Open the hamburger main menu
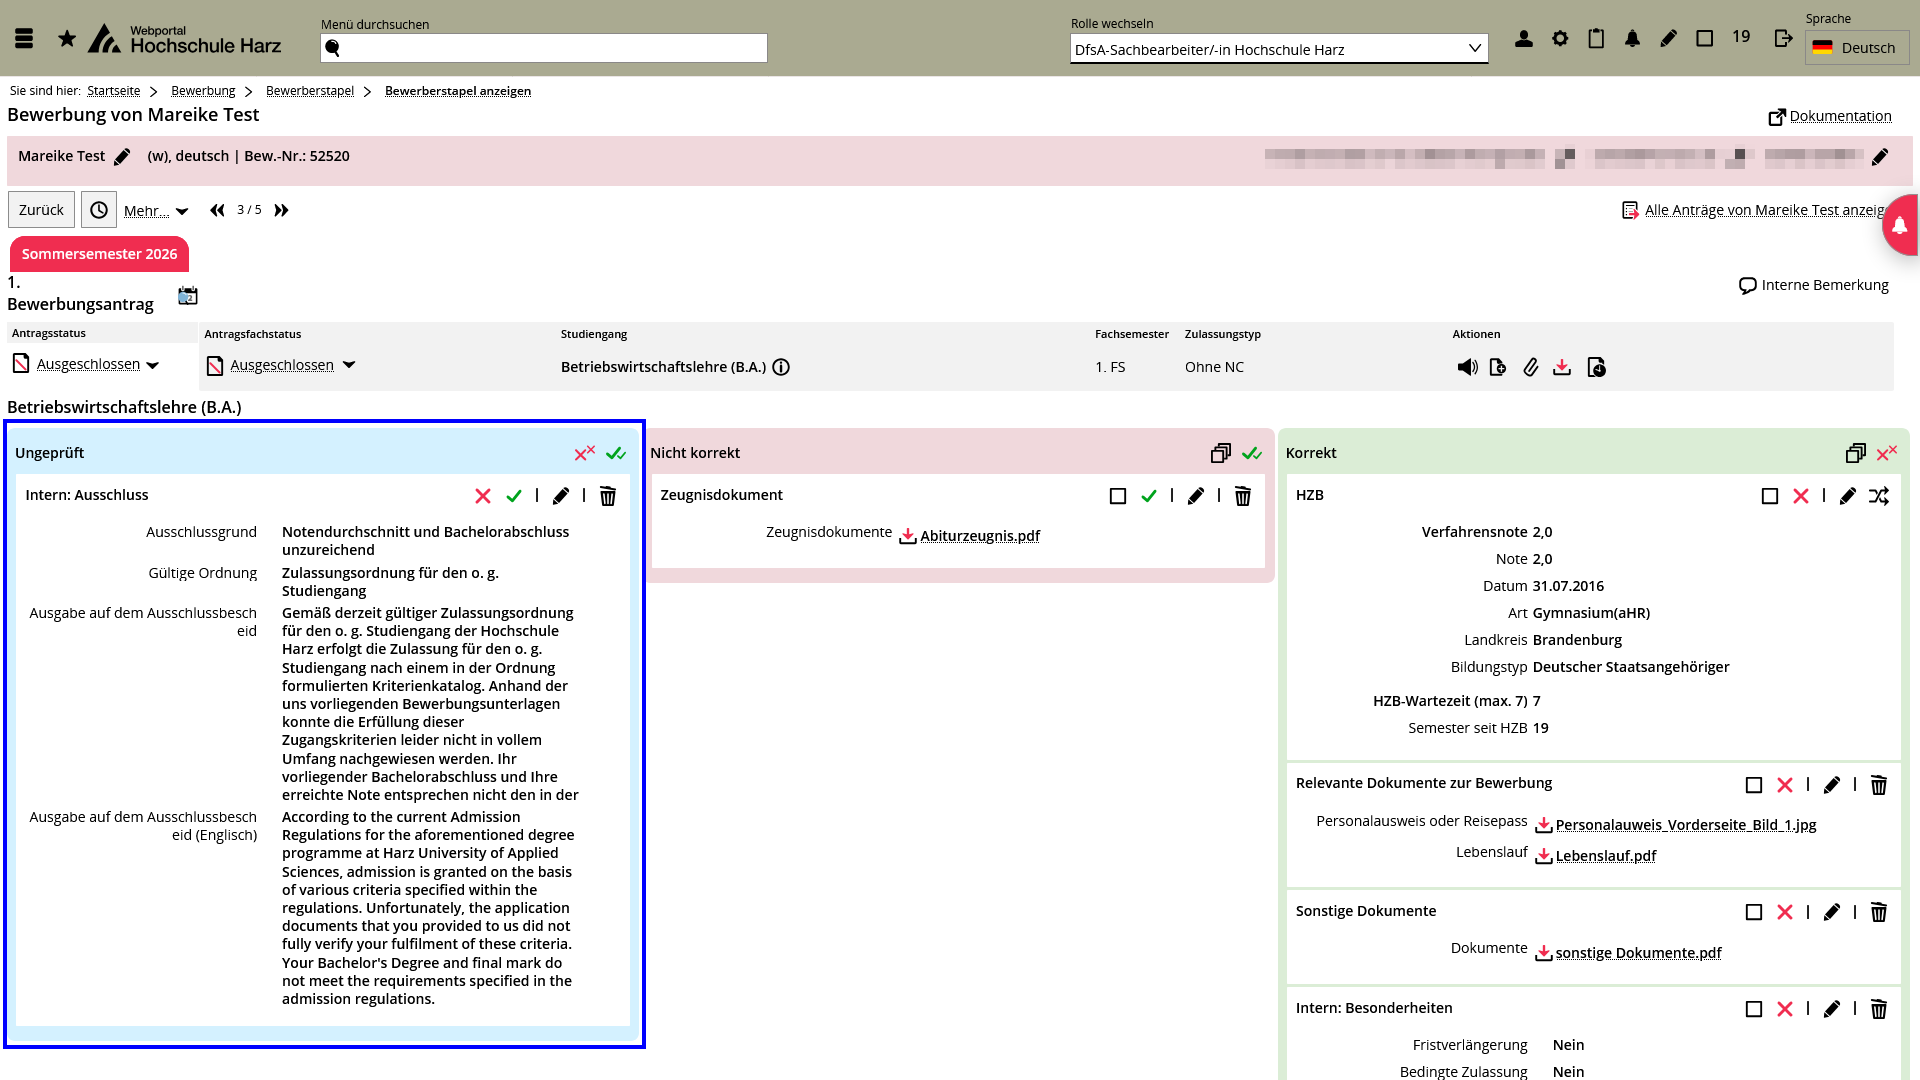This screenshot has width=1920, height=1080. point(25,39)
